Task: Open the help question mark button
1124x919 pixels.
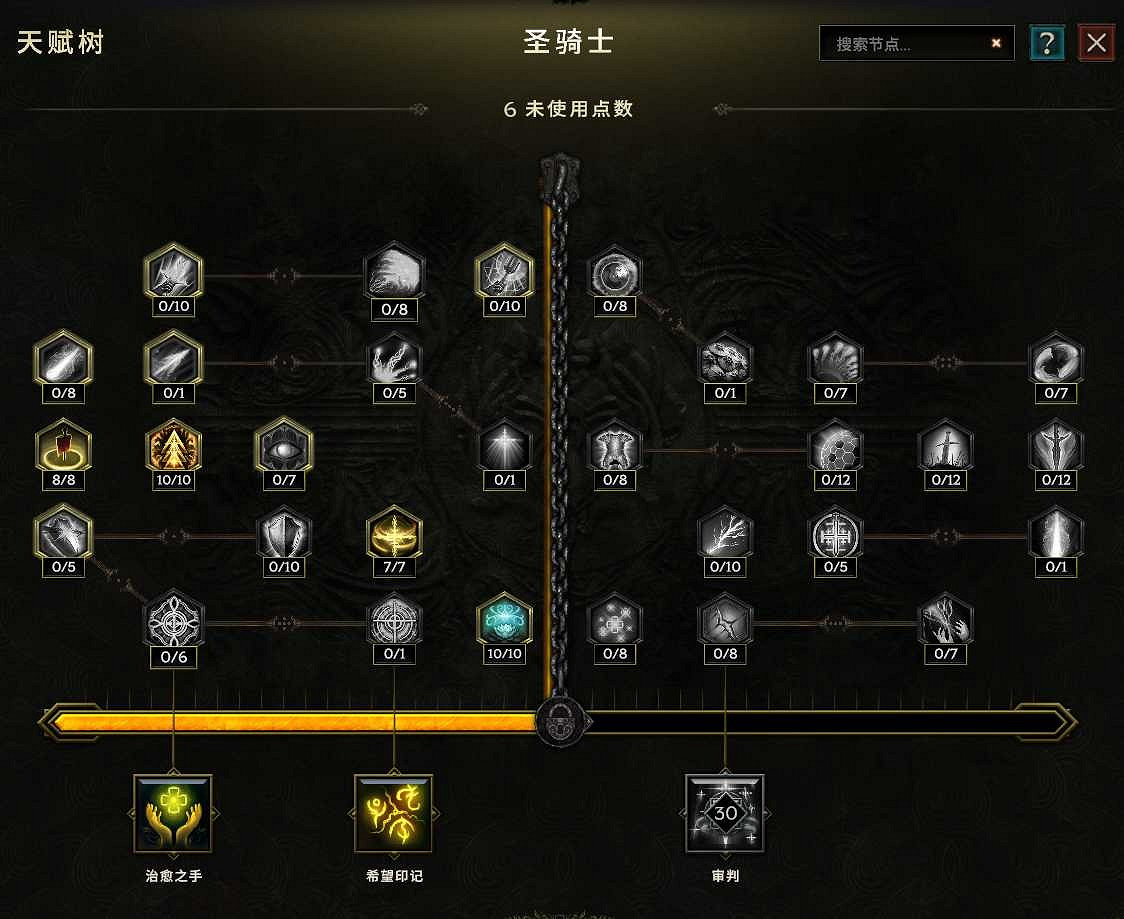Action: (1047, 43)
